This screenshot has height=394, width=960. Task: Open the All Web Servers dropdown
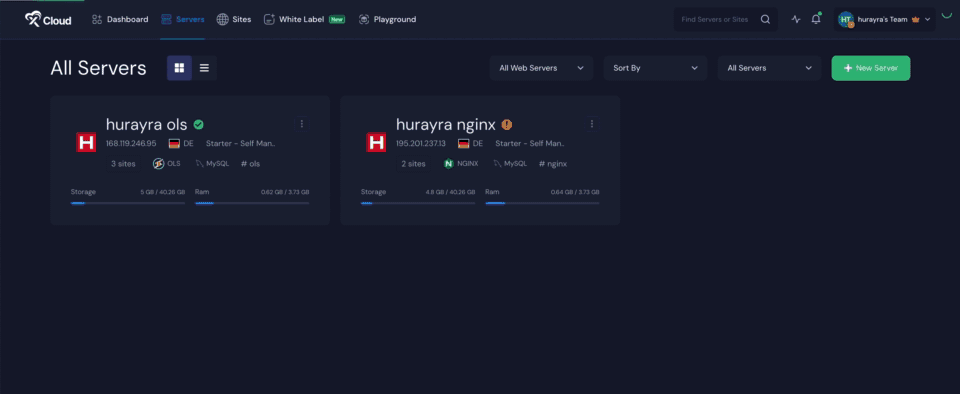541,68
